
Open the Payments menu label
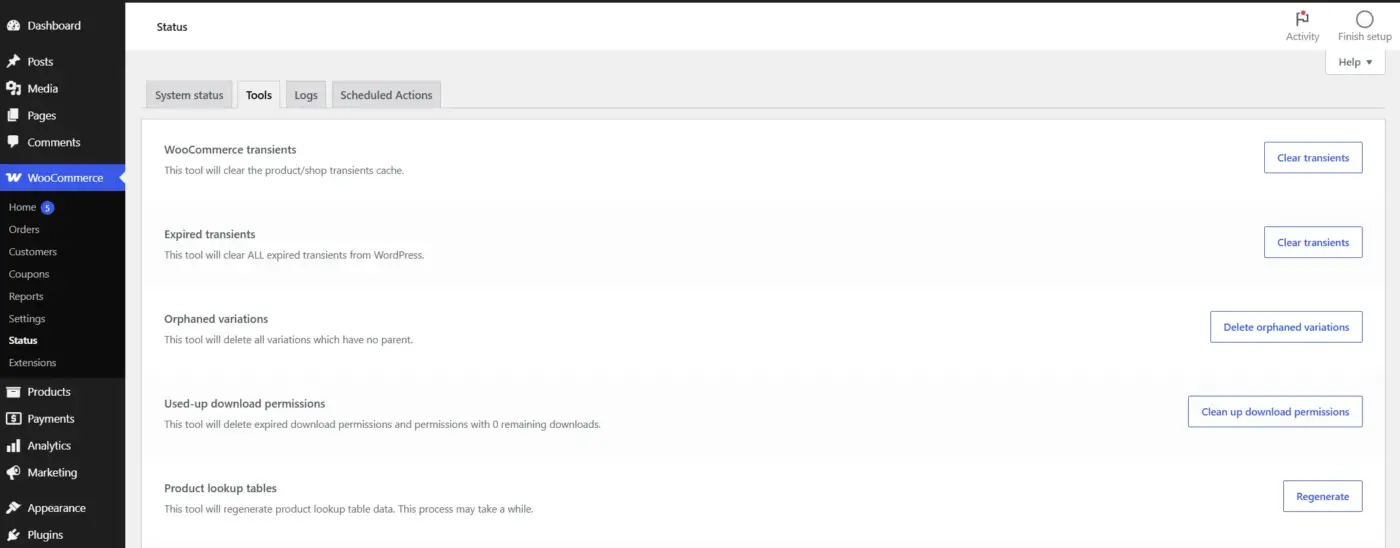click(x=51, y=419)
